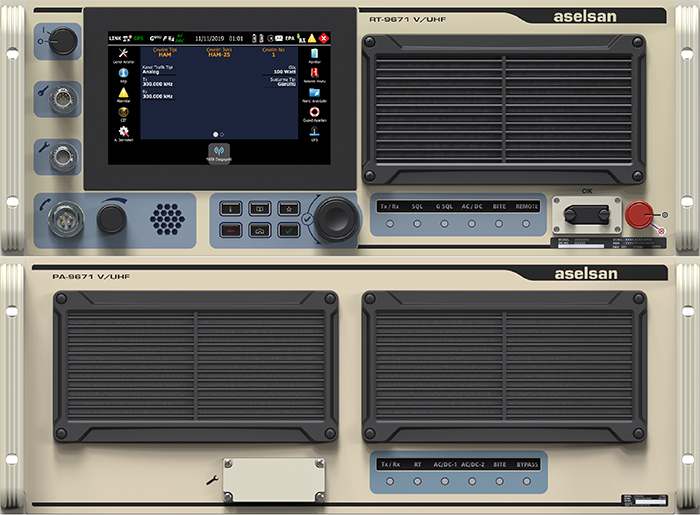Image resolution: width=700 pixels, height=515 pixels.
Task: Select the gear with red tool icon
Action: tap(123, 132)
